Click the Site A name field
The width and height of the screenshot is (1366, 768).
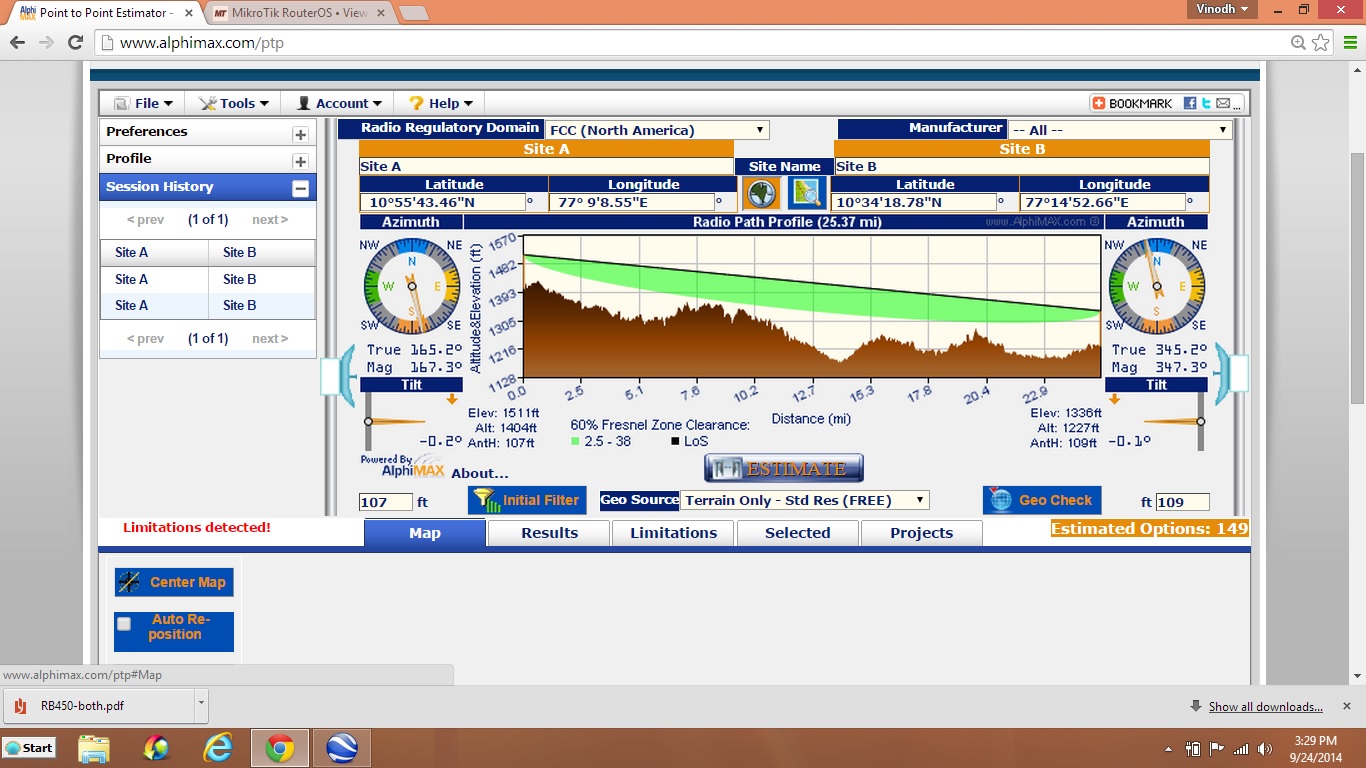546,166
